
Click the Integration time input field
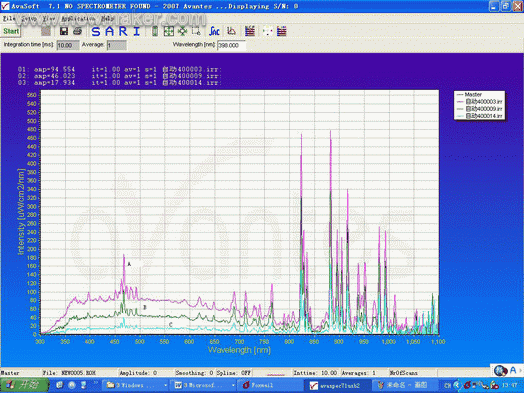tap(68, 45)
